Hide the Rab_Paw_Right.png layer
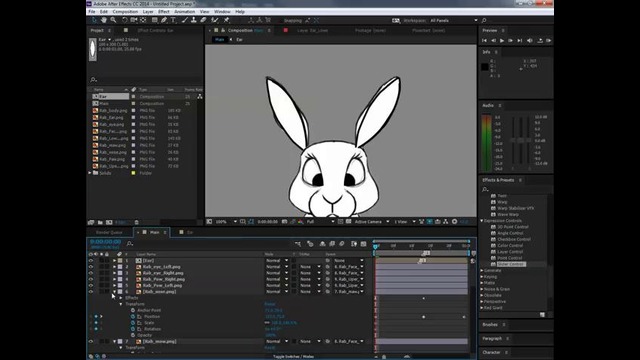Image resolution: width=640 pixels, height=360 pixels. [91, 279]
